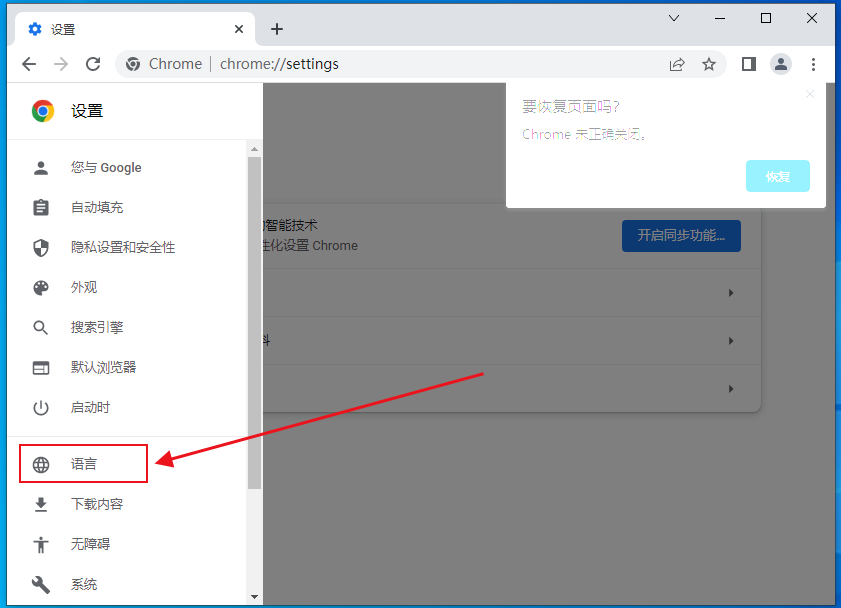
Task: Click the sidebar scrollbar down arrow
Action: coord(254,596)
